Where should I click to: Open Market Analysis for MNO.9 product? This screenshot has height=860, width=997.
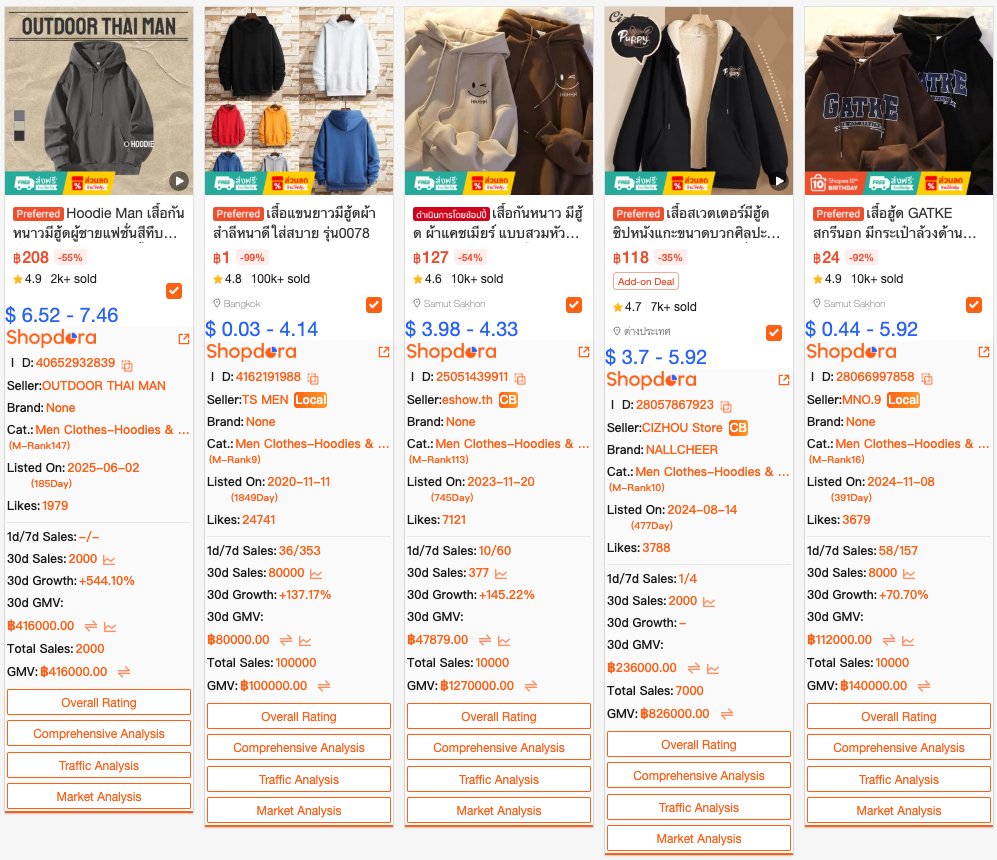pyautogui.click(x=898, y=810)
